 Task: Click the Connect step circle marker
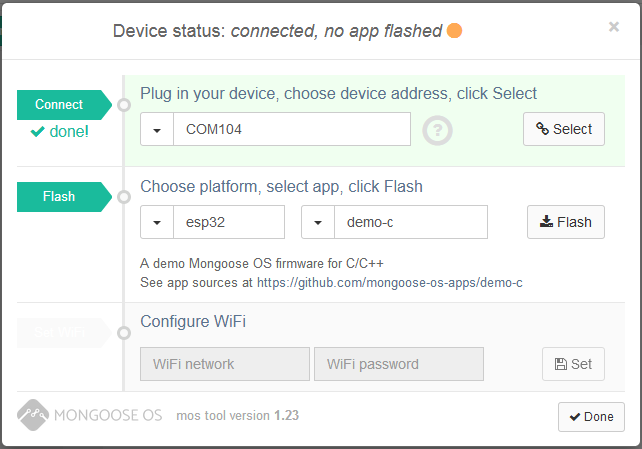click(x=124, y=104)
